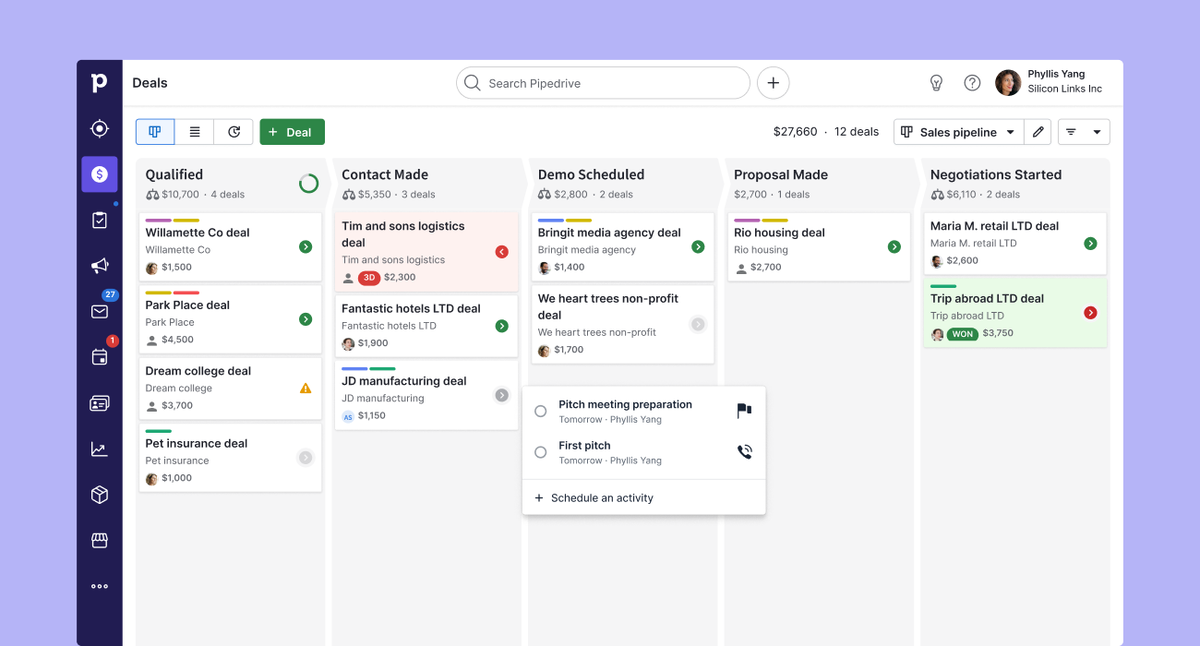Click color labels on Willamette Co deal
1200x646 pixels.
tap(172, 220)
